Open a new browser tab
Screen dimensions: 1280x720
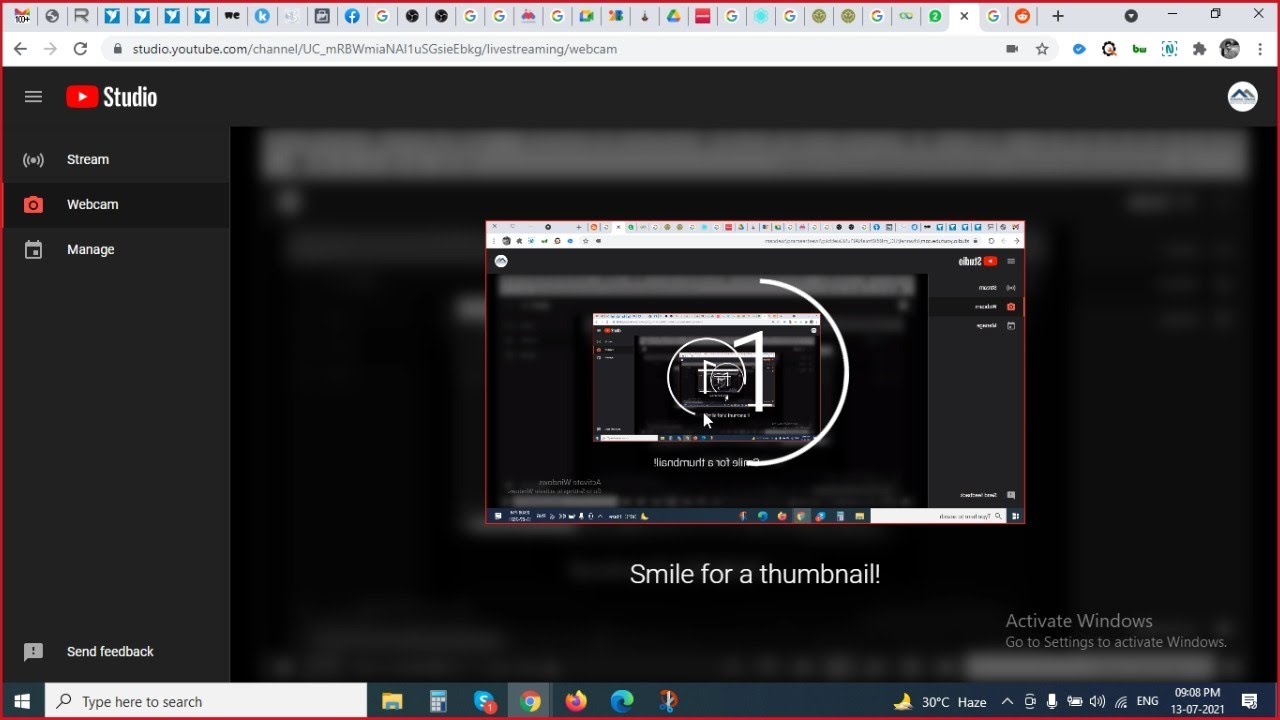point(1057,16)
